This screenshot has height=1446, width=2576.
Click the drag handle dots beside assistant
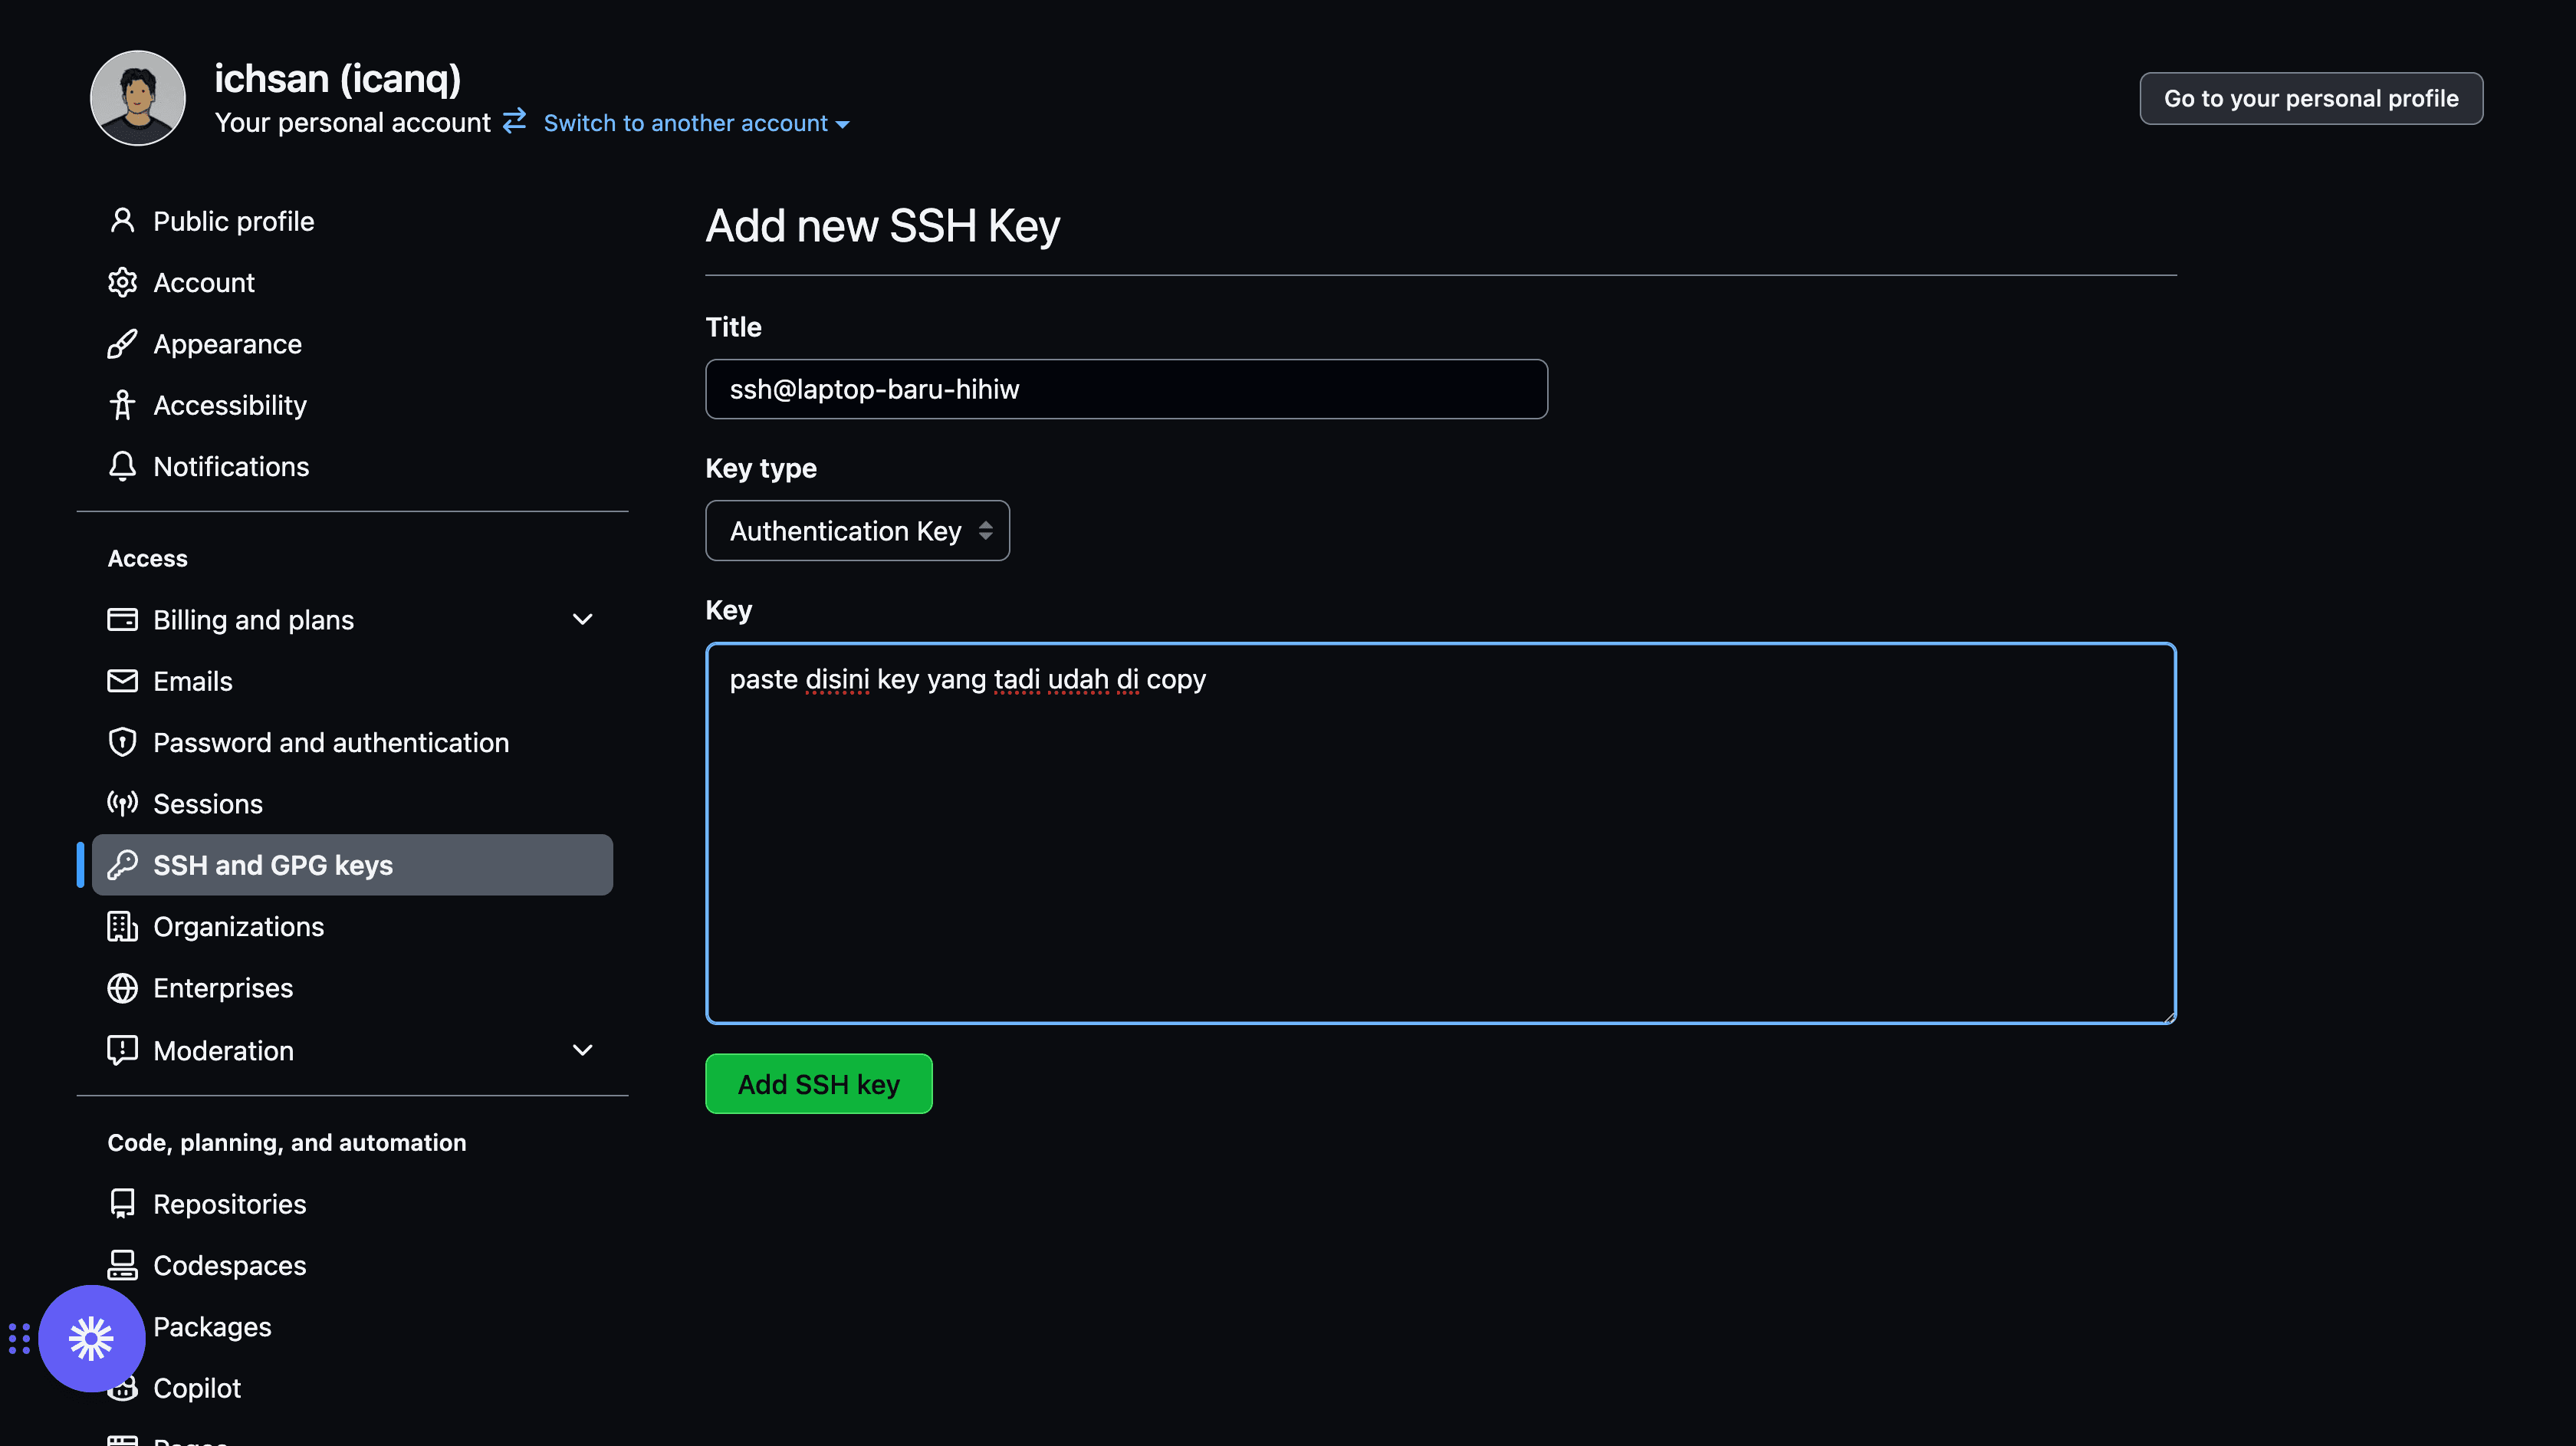pos(19,1338)
